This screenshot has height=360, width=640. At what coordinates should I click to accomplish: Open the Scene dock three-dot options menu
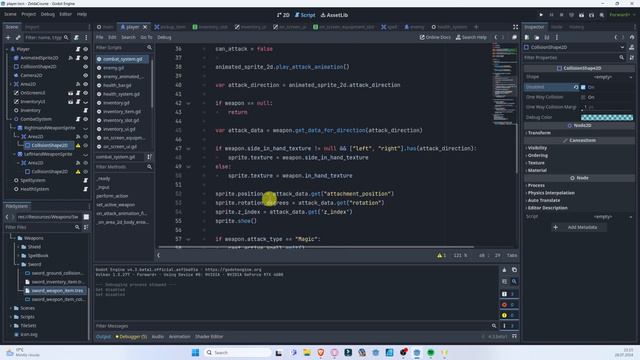pyautogui.click(x=86, y=38)
